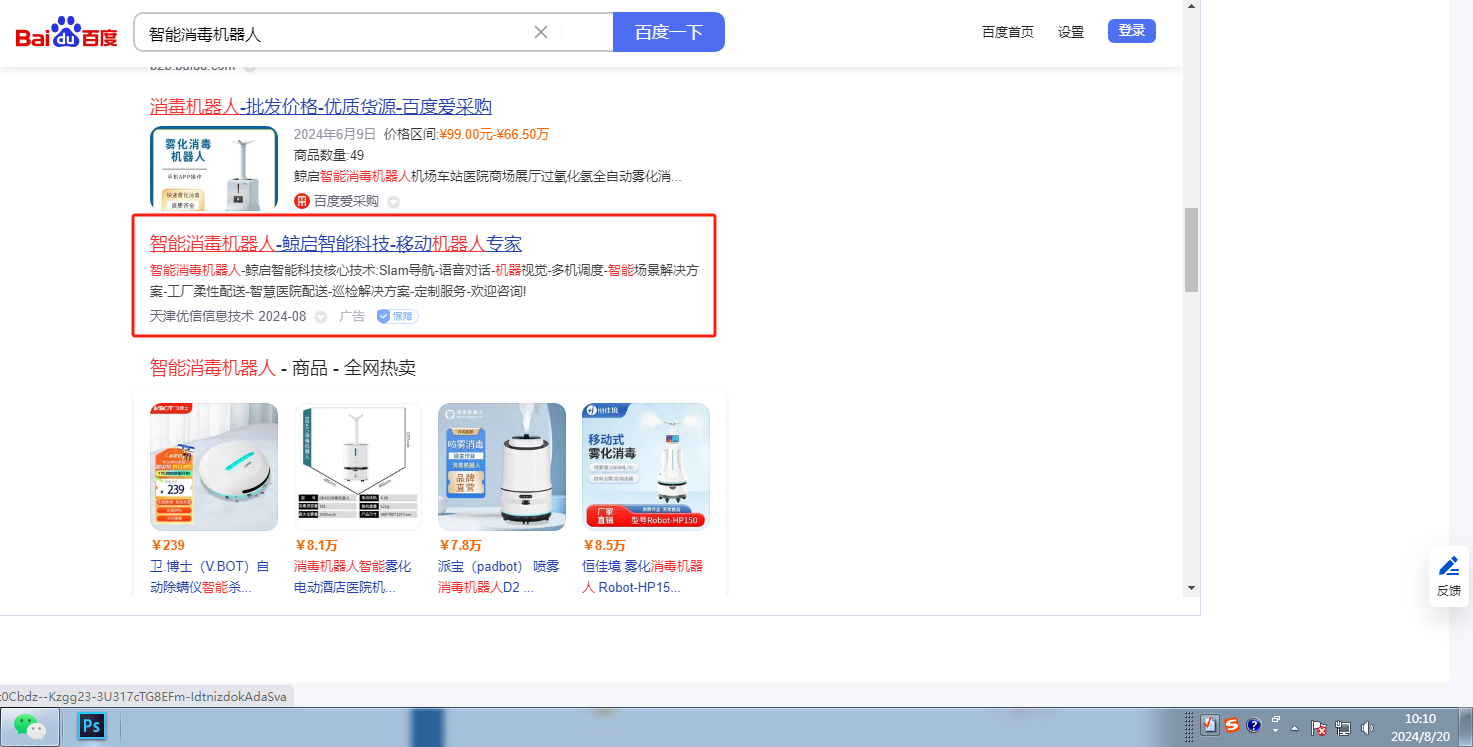Click the volume speaker tray icon
Viewport: 1473px width, 747px height.
(1366, 727)
